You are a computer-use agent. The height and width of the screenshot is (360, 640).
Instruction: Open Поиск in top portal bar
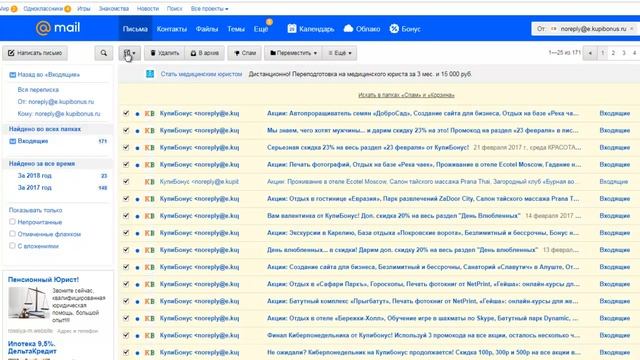[x=174, y=9]
